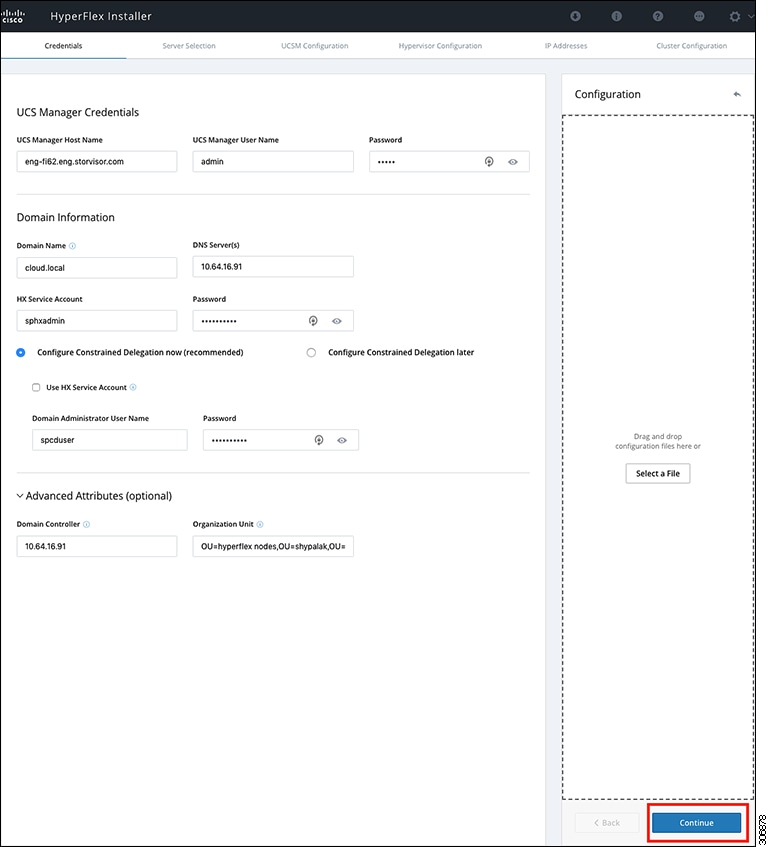The width and height of the screenshot is (768, 847).
Task: Click the 'Drag and drop configuration files' text
Action: pos(657,441)
